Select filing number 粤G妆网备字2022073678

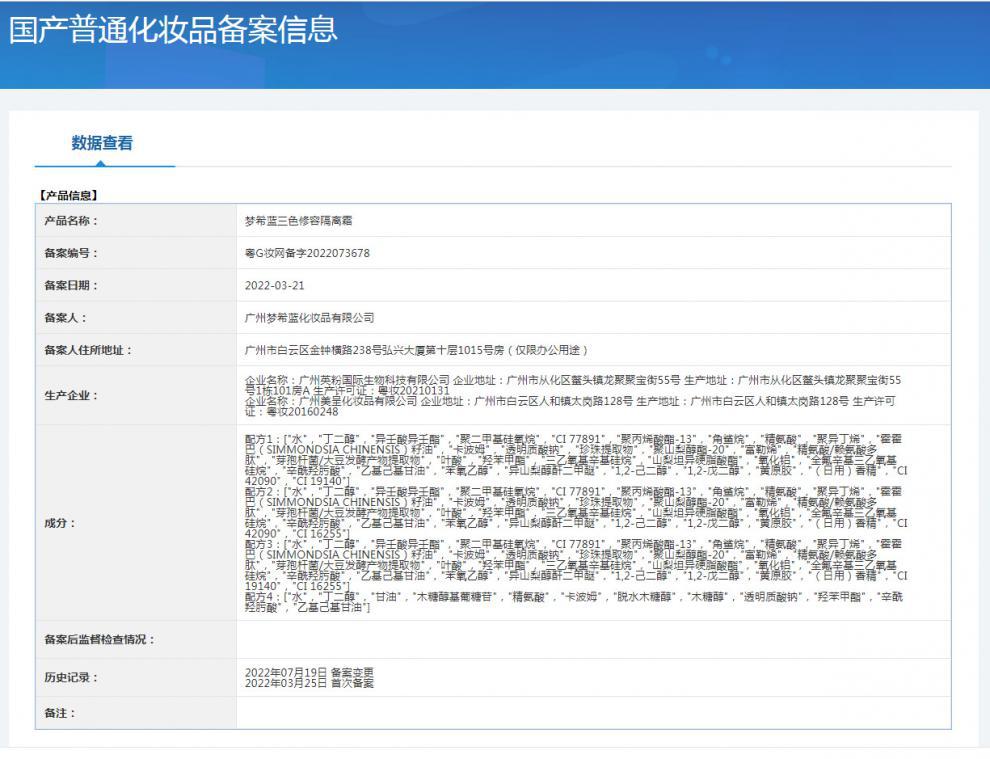307,253
